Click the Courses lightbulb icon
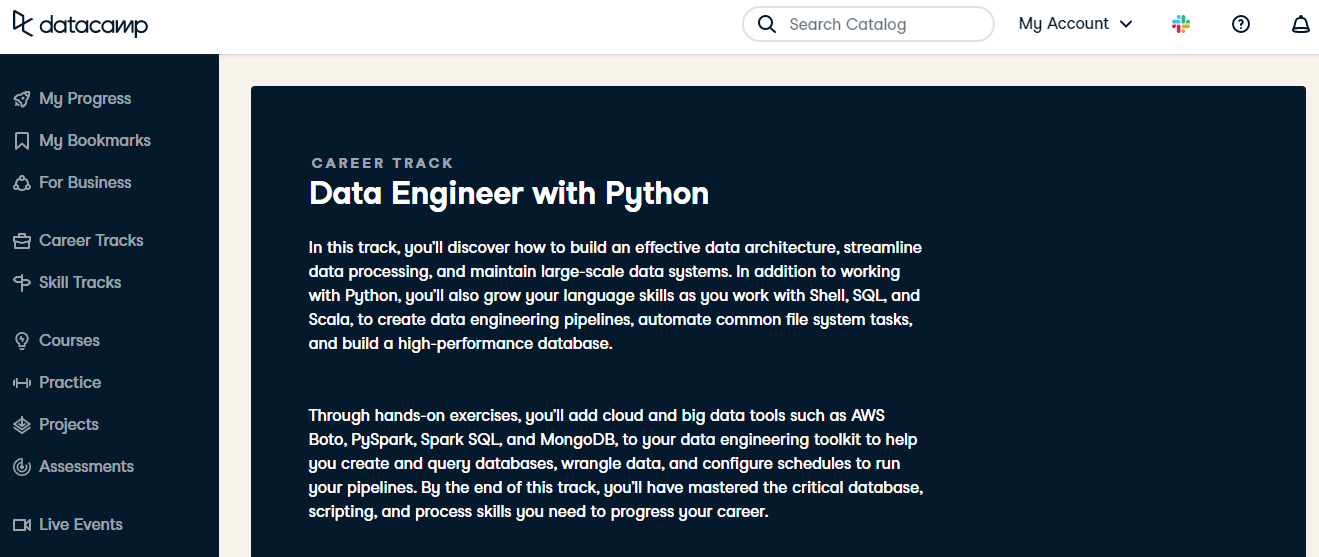The height and width of the screenshot is (557, 1319). (22, 341)
